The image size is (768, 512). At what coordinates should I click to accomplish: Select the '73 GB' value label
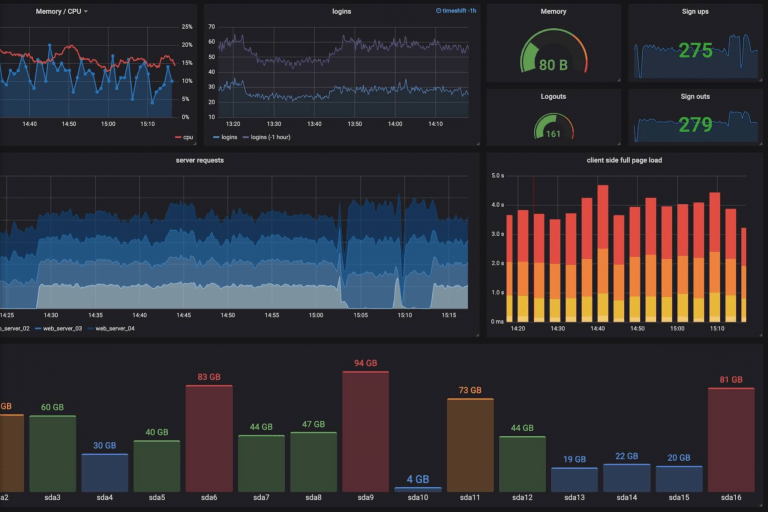470,390
